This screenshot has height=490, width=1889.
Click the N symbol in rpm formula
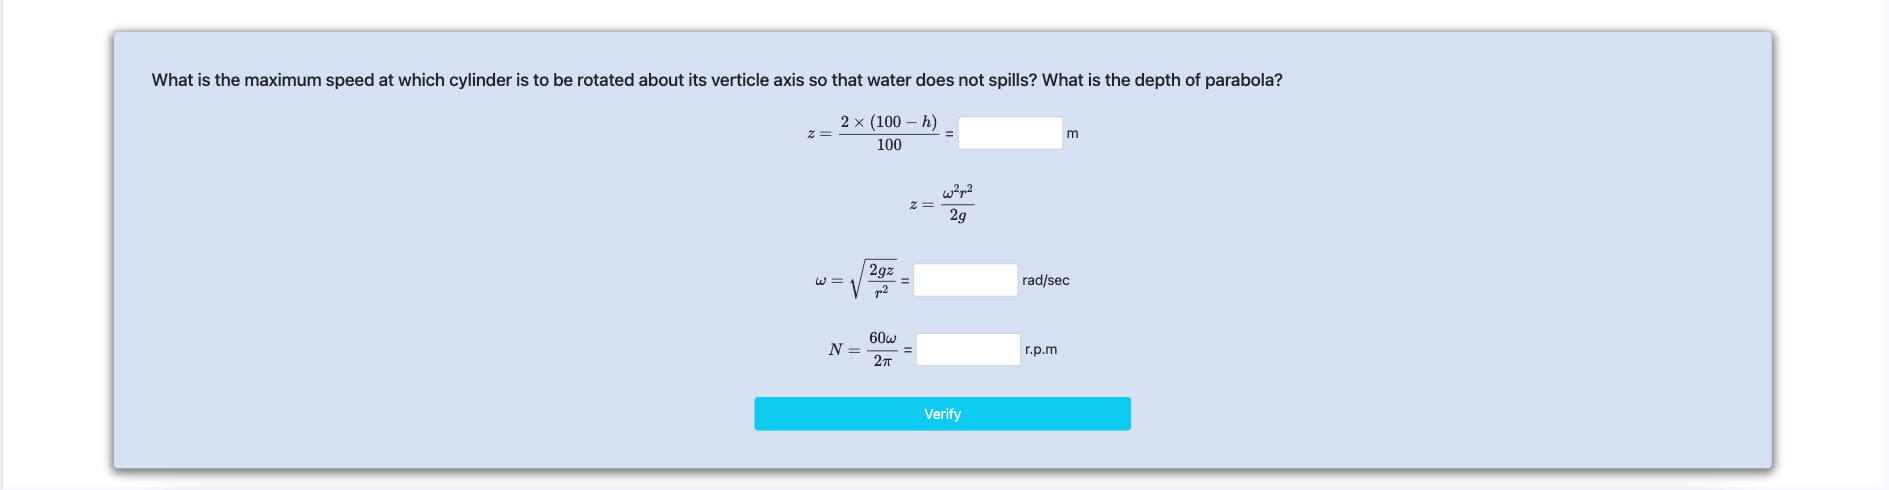835,350
